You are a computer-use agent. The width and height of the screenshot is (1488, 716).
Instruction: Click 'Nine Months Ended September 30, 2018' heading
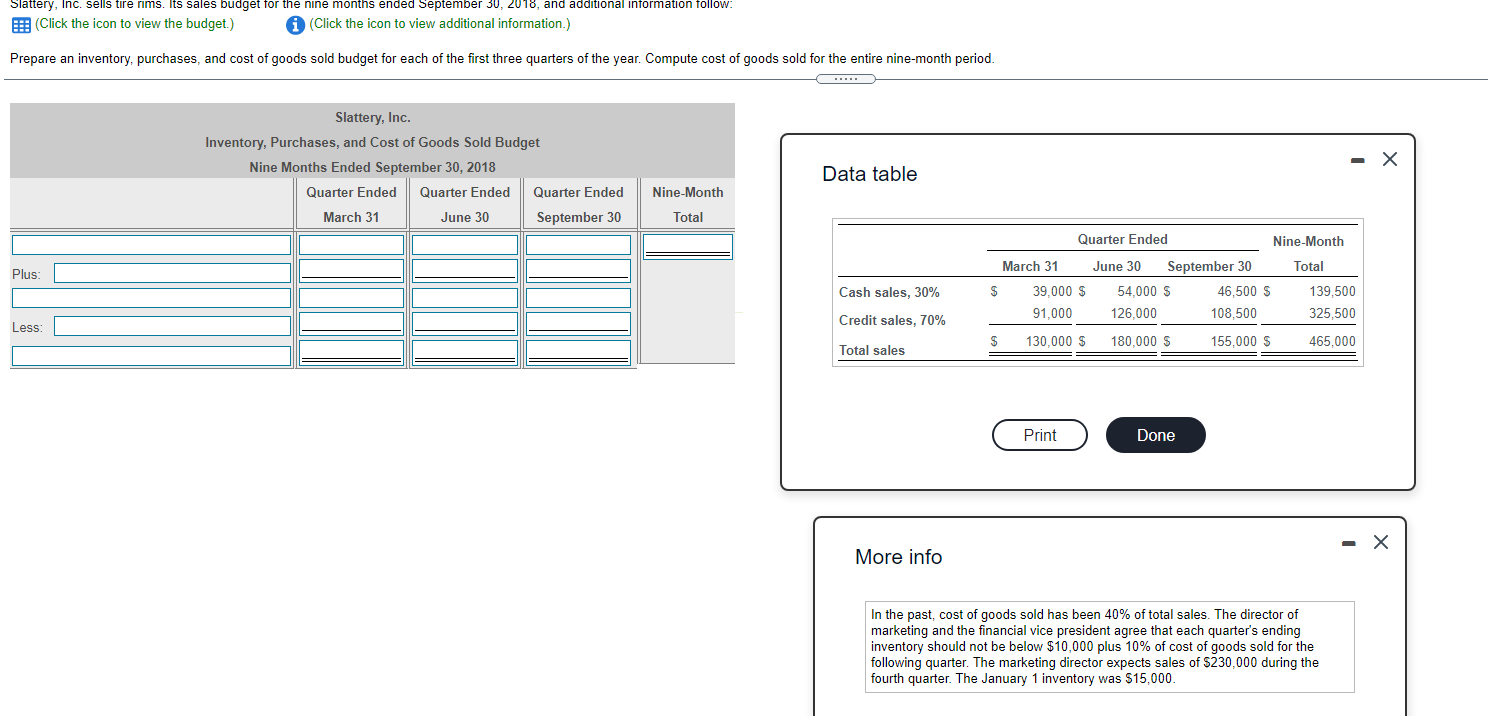(372, 167)
